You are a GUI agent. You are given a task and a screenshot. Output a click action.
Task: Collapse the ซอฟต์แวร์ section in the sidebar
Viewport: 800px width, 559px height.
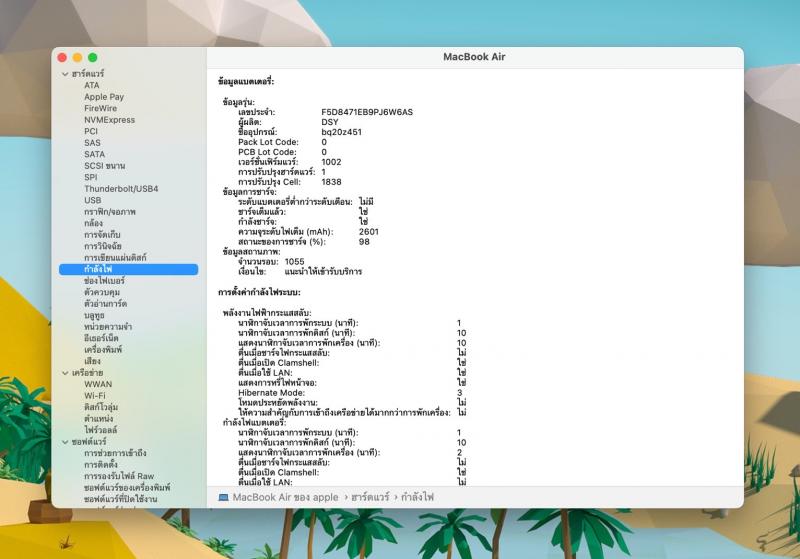coord(65,441)
